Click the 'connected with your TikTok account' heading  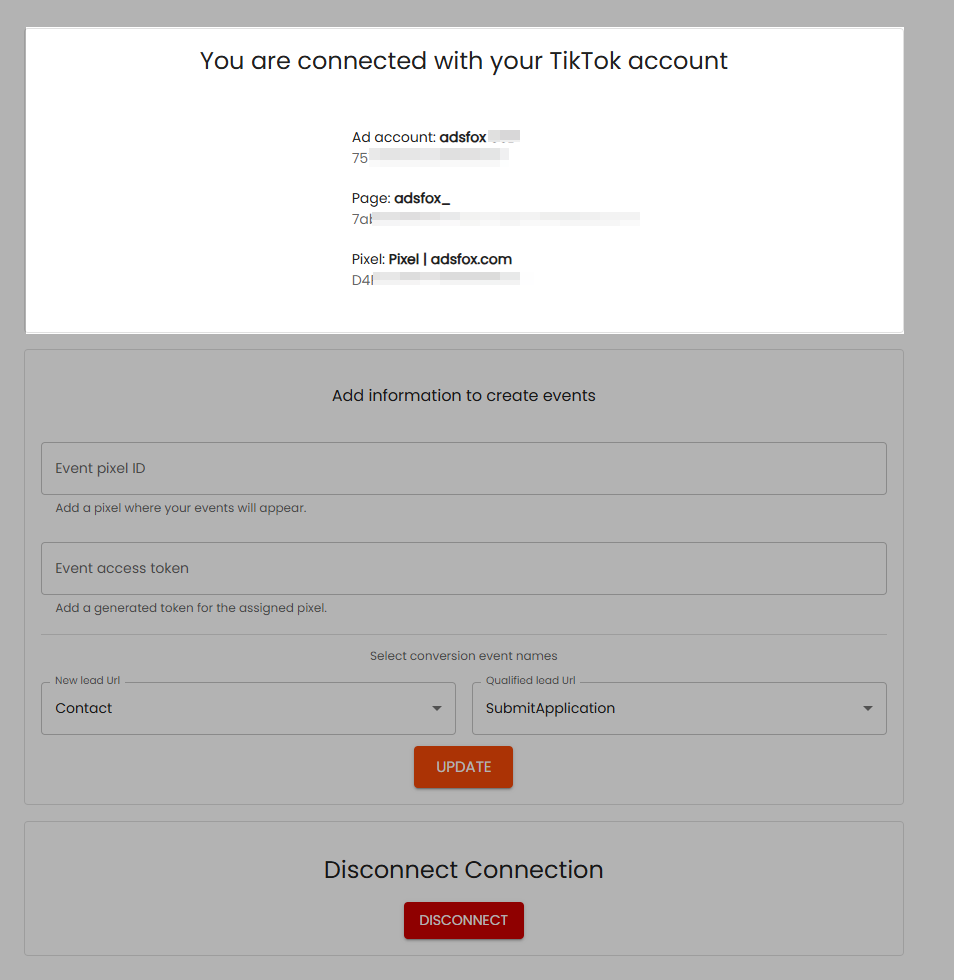pos(464,61)
